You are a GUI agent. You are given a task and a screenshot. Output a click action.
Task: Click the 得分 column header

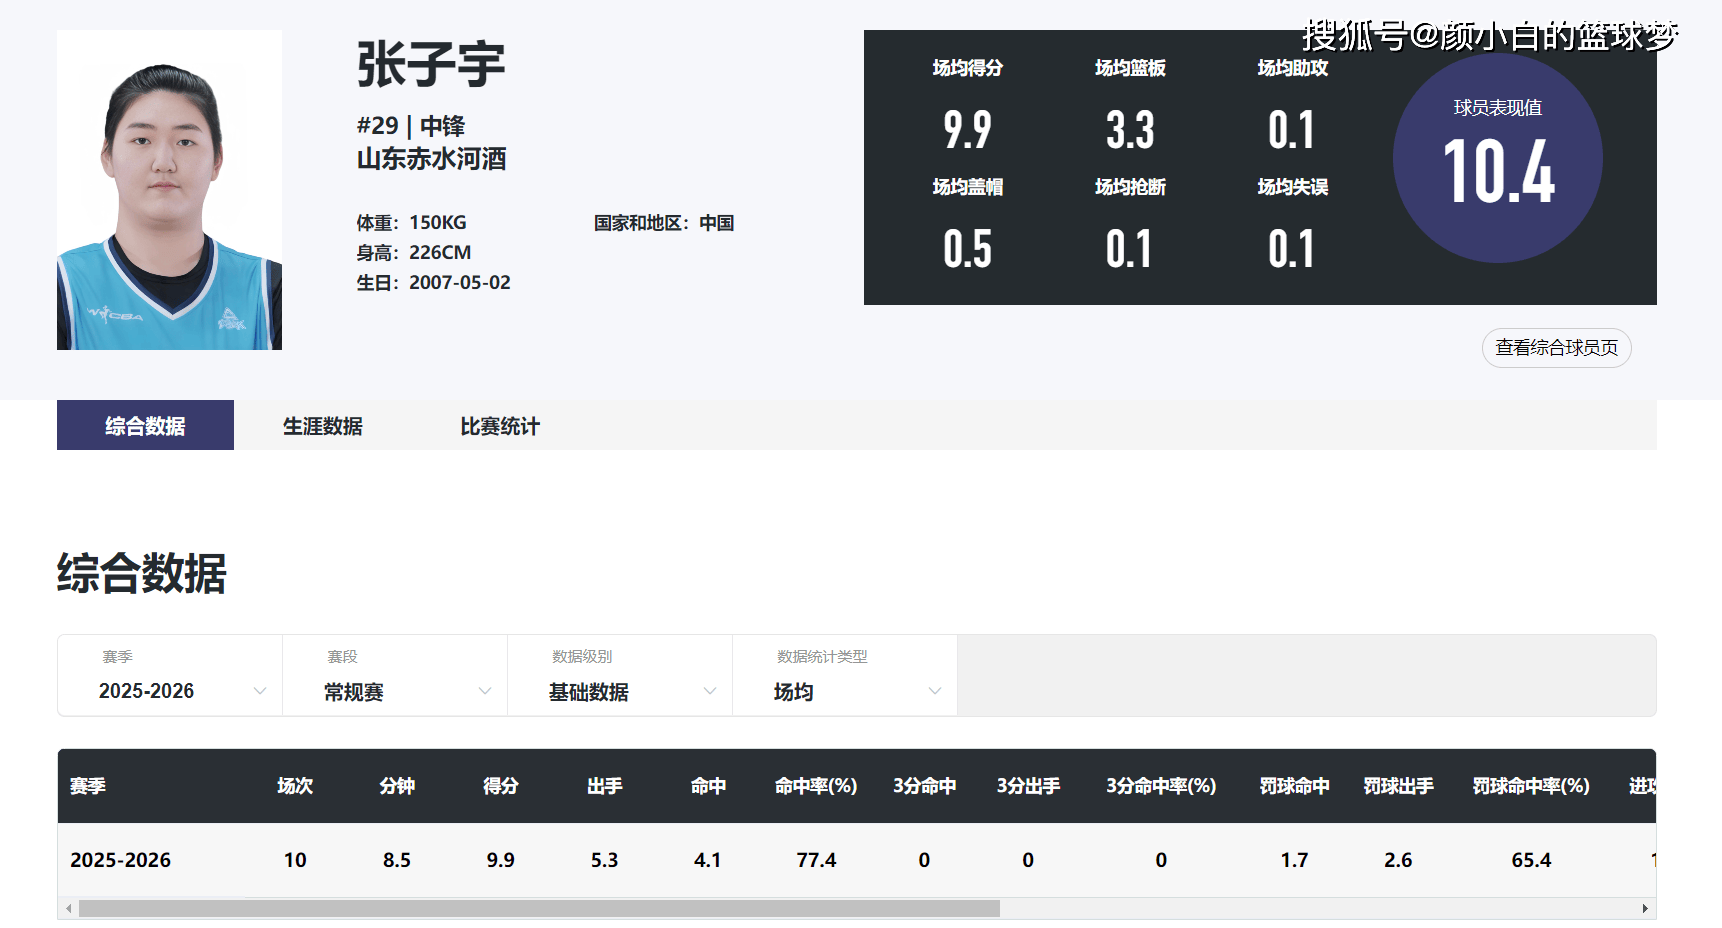click(x=500, y=786)
